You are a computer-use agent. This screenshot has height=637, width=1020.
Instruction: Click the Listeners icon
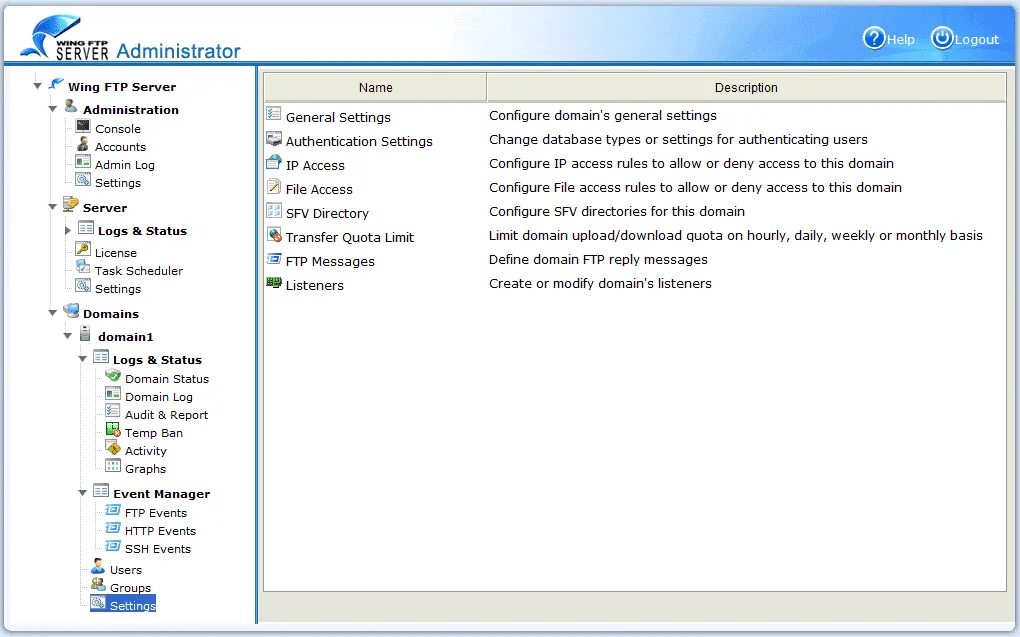pos(274,282)
